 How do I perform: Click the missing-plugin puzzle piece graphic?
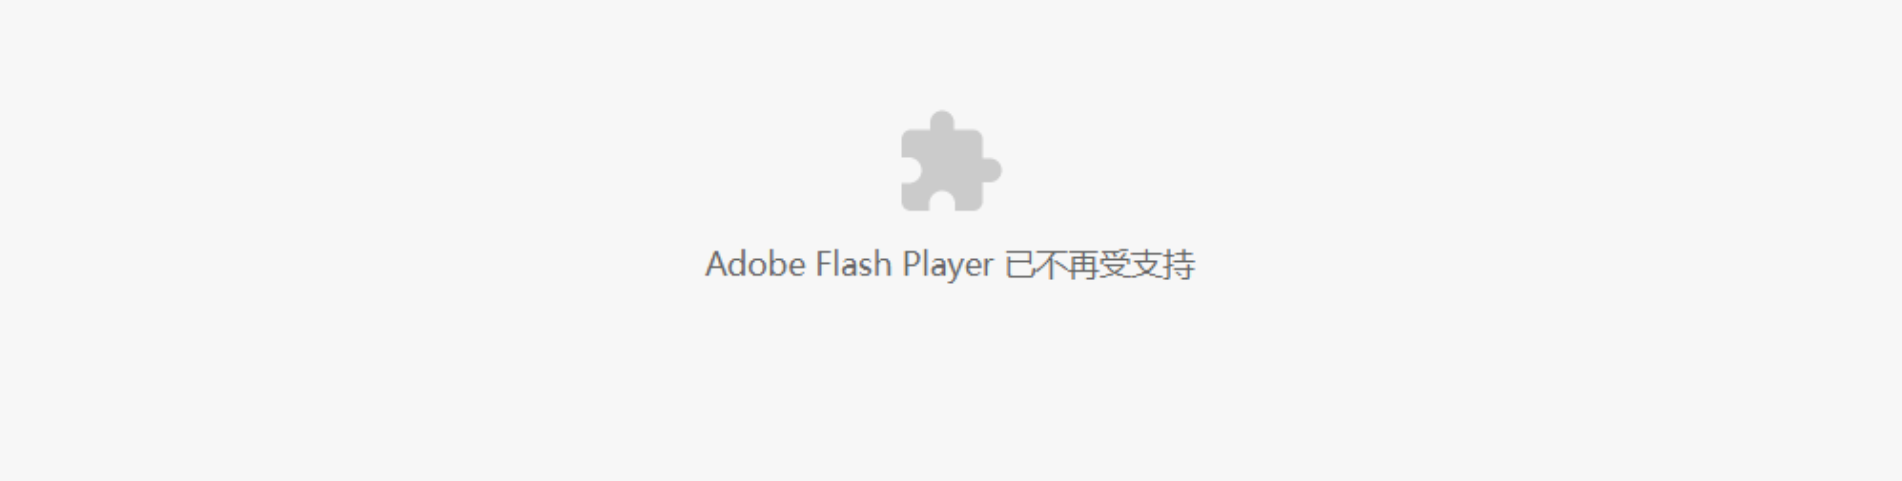click(951, 161)
